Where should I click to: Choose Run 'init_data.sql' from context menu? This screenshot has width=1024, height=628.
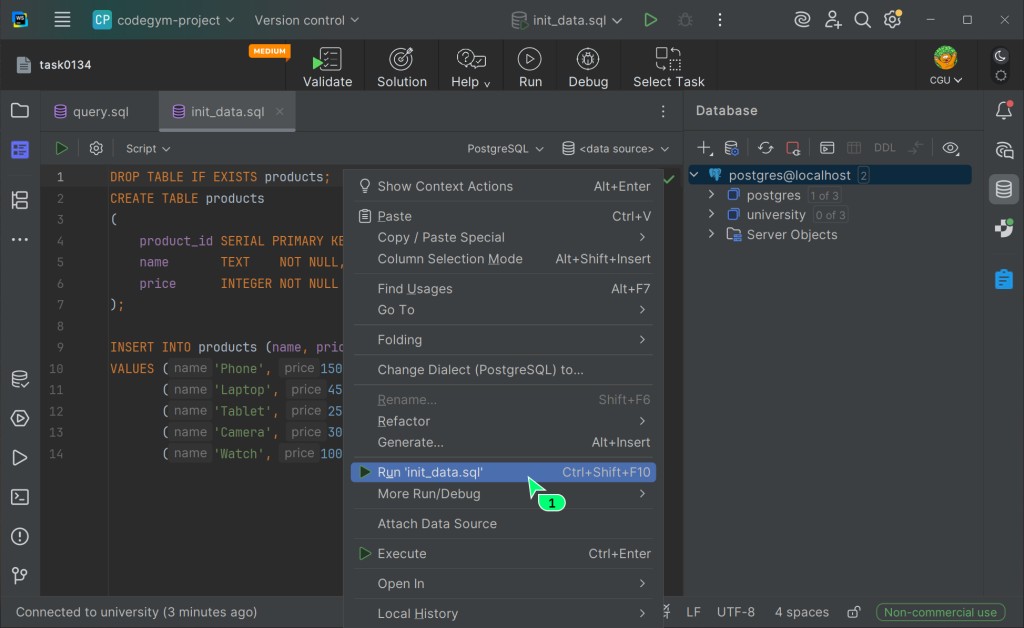coord(430,472)
